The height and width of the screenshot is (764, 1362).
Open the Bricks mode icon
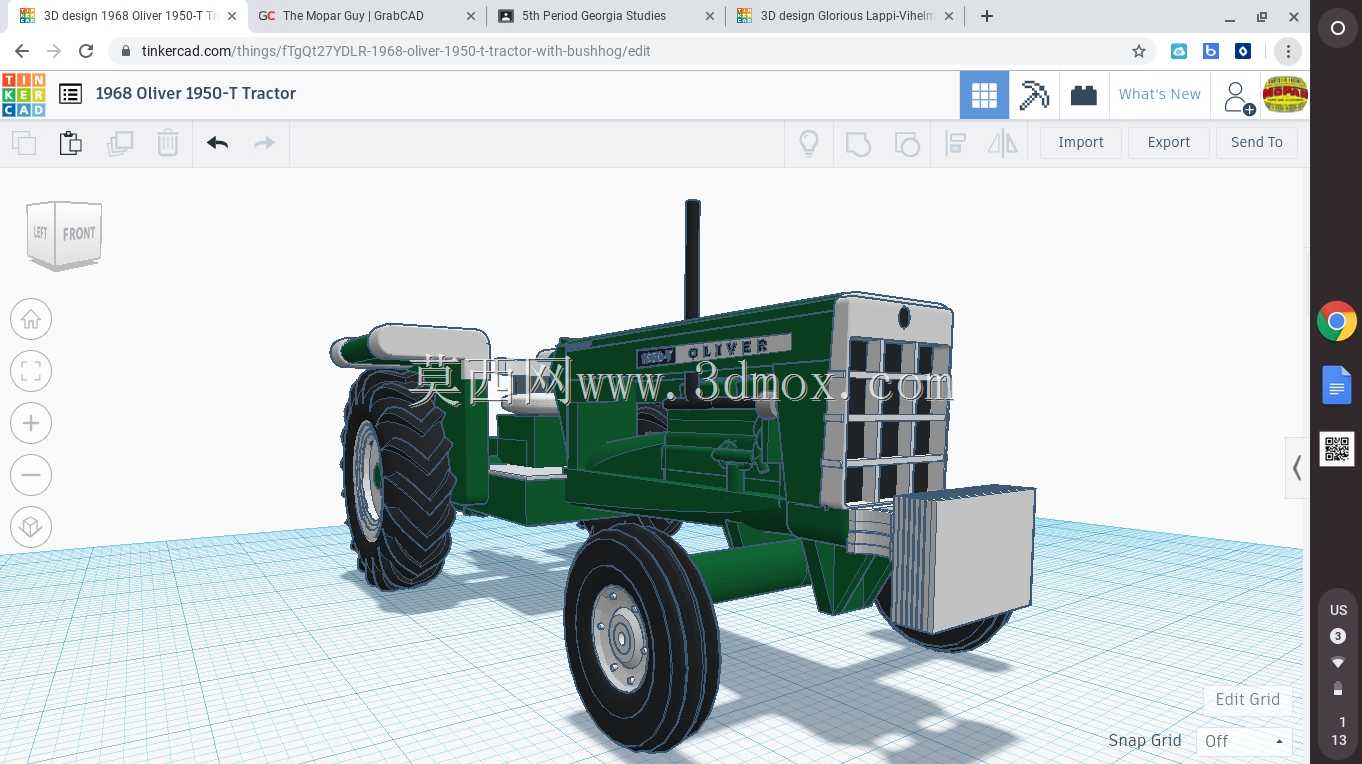click(x=1083, y=95)
